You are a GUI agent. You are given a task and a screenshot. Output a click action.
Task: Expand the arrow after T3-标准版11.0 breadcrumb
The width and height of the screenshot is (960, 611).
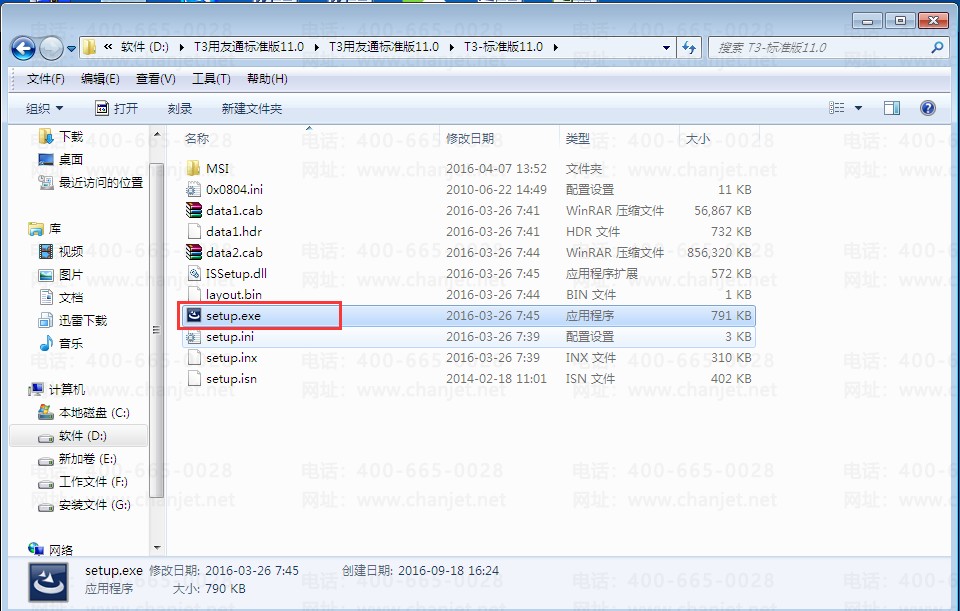555,47
